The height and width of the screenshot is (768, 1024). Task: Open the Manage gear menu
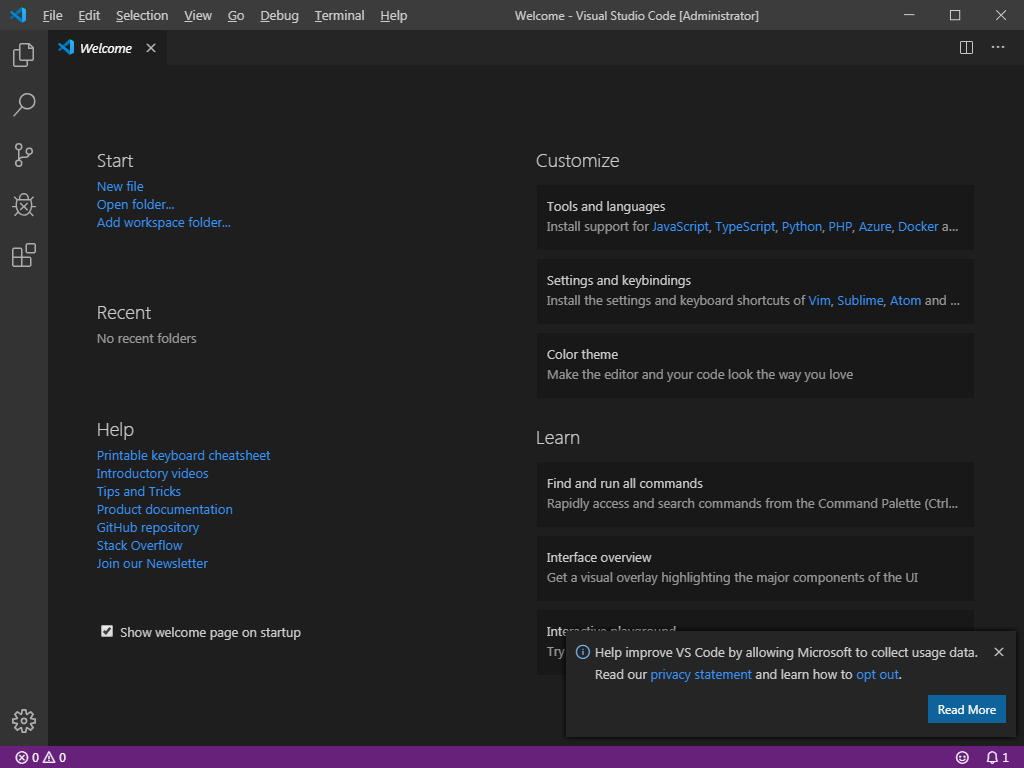(24, 721)
